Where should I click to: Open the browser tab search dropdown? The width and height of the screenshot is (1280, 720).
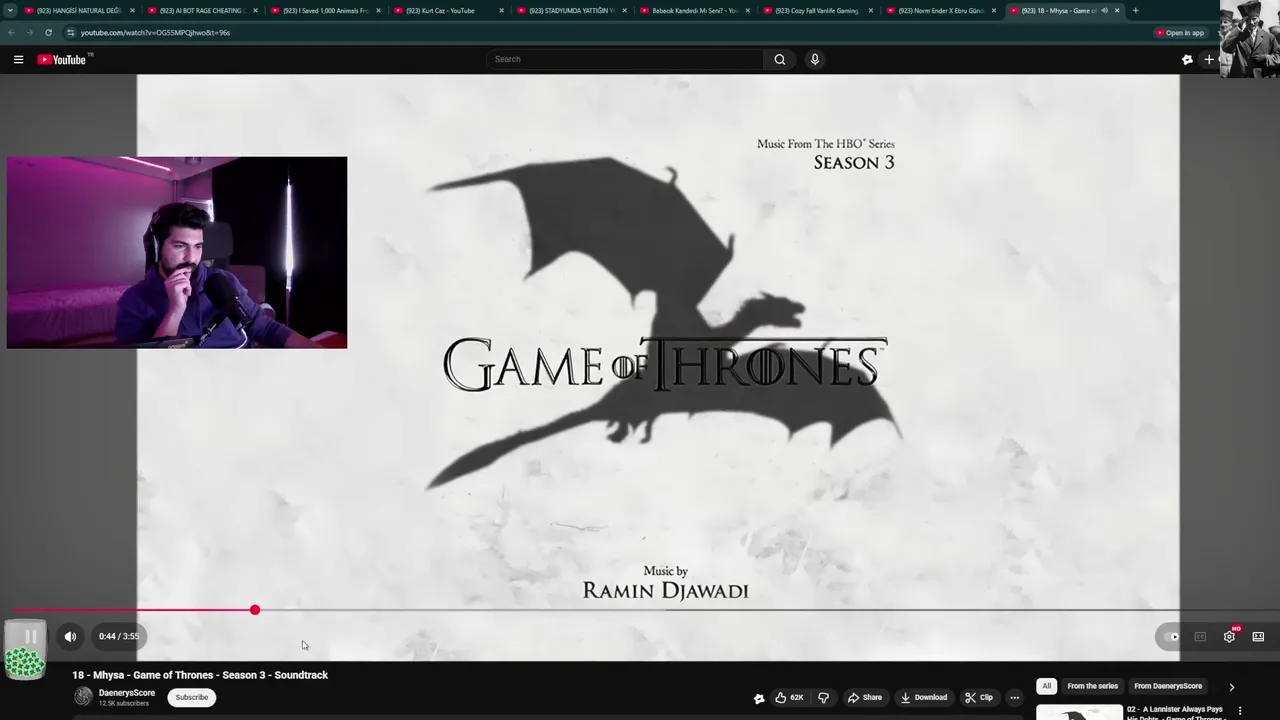(10, 10)
